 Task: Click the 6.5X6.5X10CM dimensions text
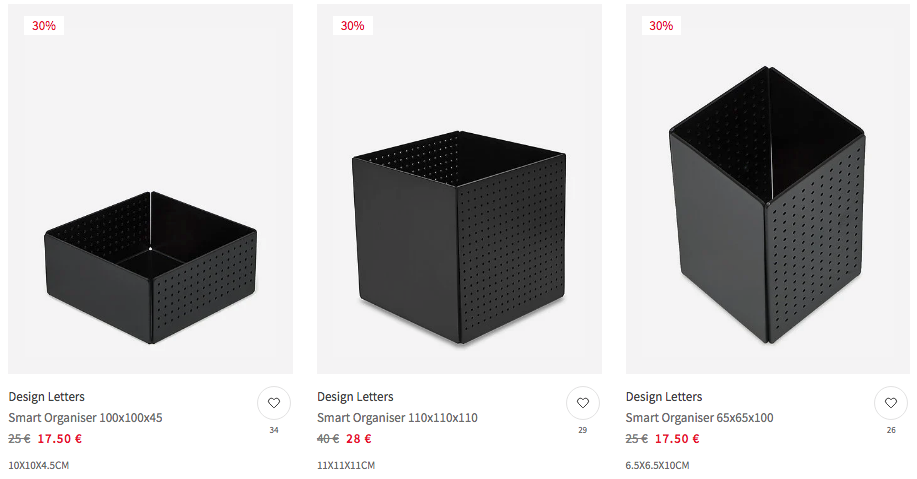tap(657, 465)
